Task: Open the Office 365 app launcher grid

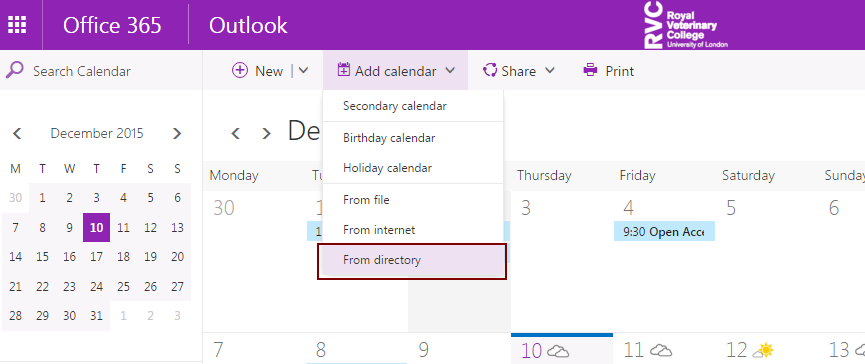Action: [17, 25]
